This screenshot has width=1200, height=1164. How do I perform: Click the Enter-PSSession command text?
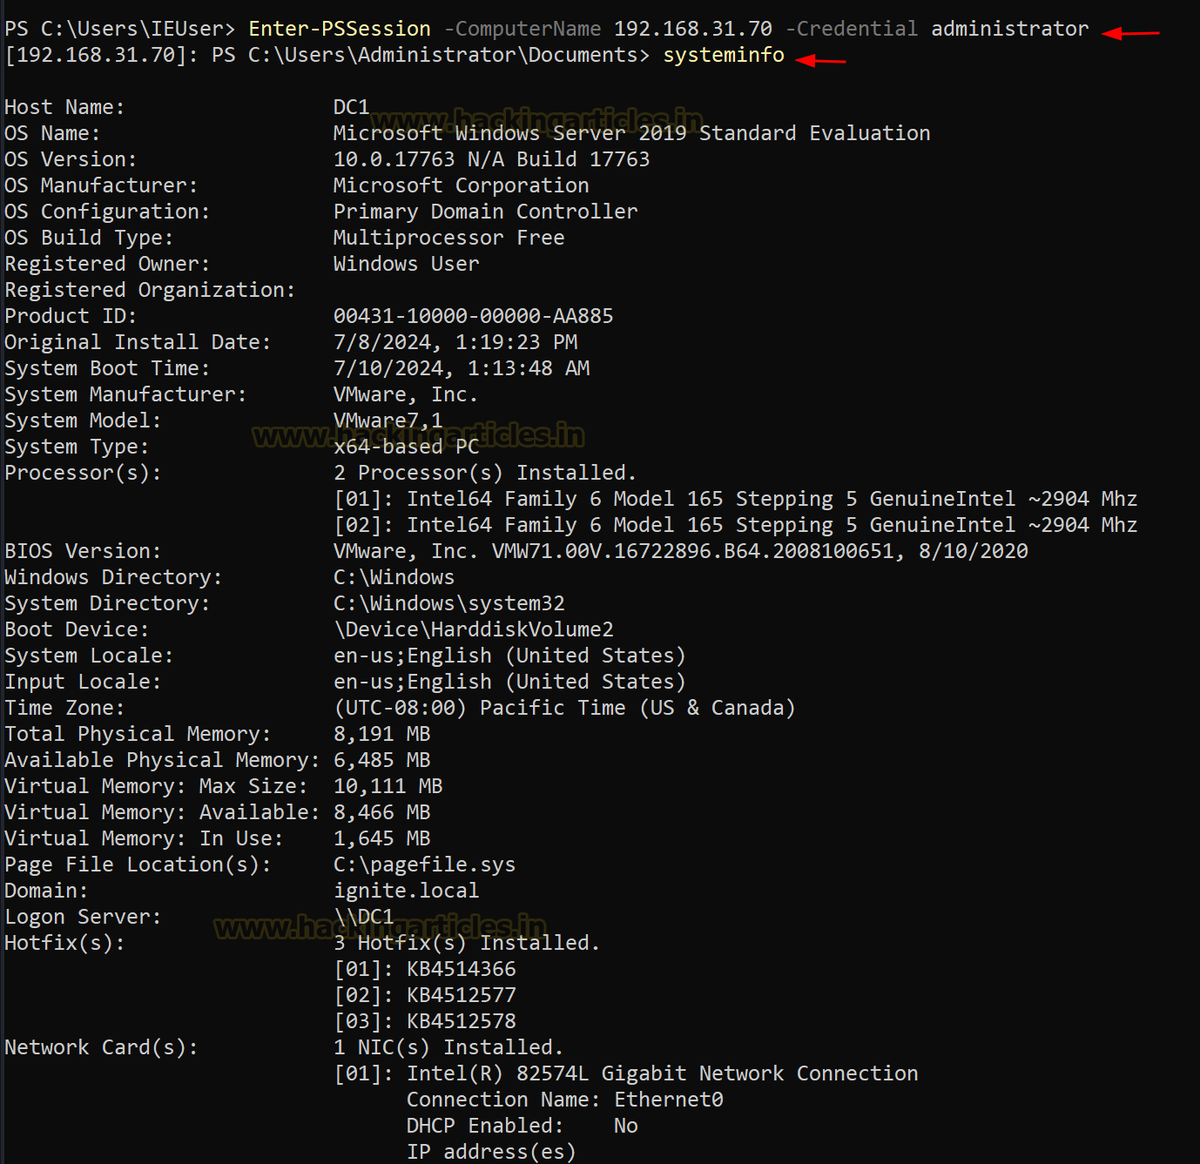point(340,29)
